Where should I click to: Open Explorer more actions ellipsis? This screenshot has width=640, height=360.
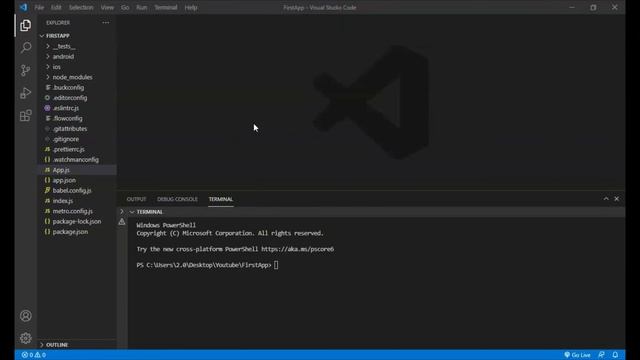106,23
